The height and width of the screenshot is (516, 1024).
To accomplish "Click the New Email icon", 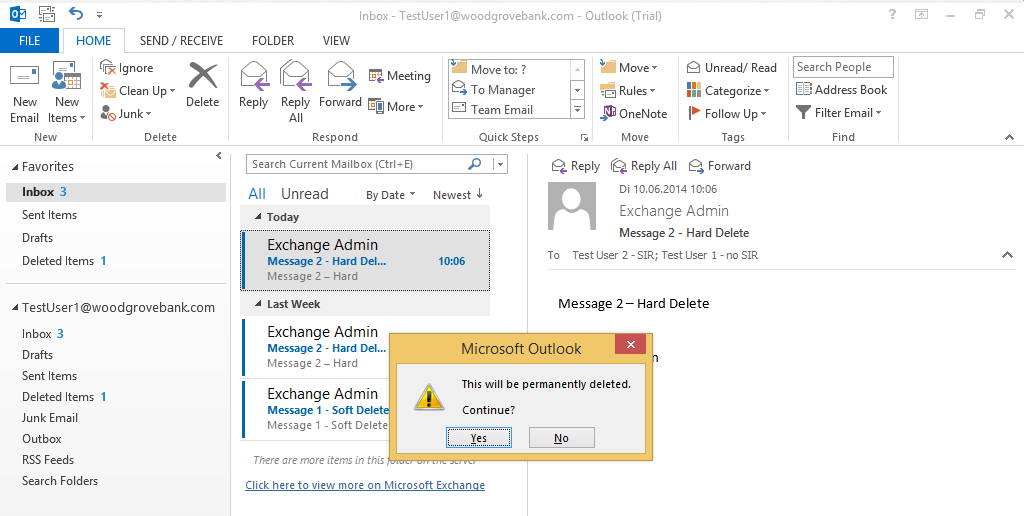I will [x=24, y=76].
